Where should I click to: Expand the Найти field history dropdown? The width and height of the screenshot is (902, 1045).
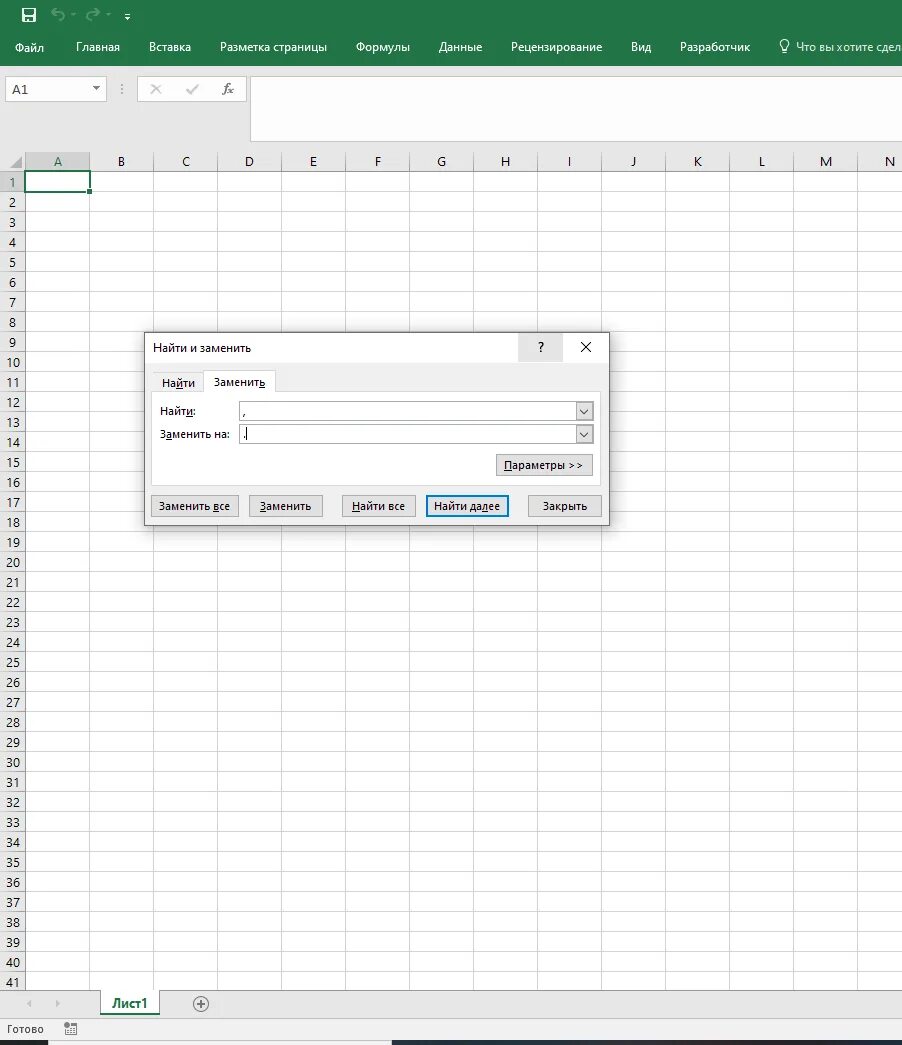[584, 411]
